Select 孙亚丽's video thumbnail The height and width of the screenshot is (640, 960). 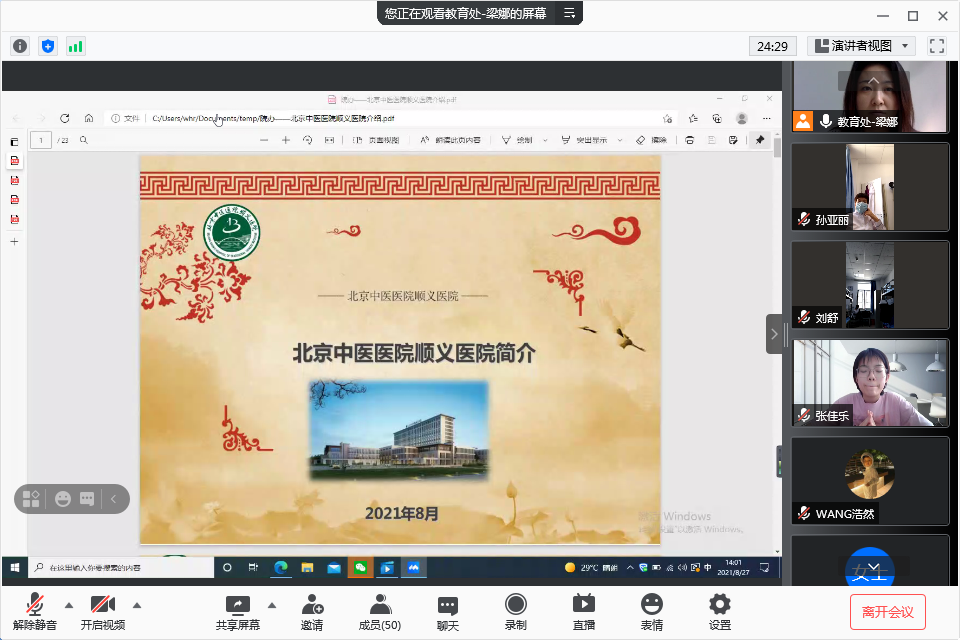click(x=870, y=187)
